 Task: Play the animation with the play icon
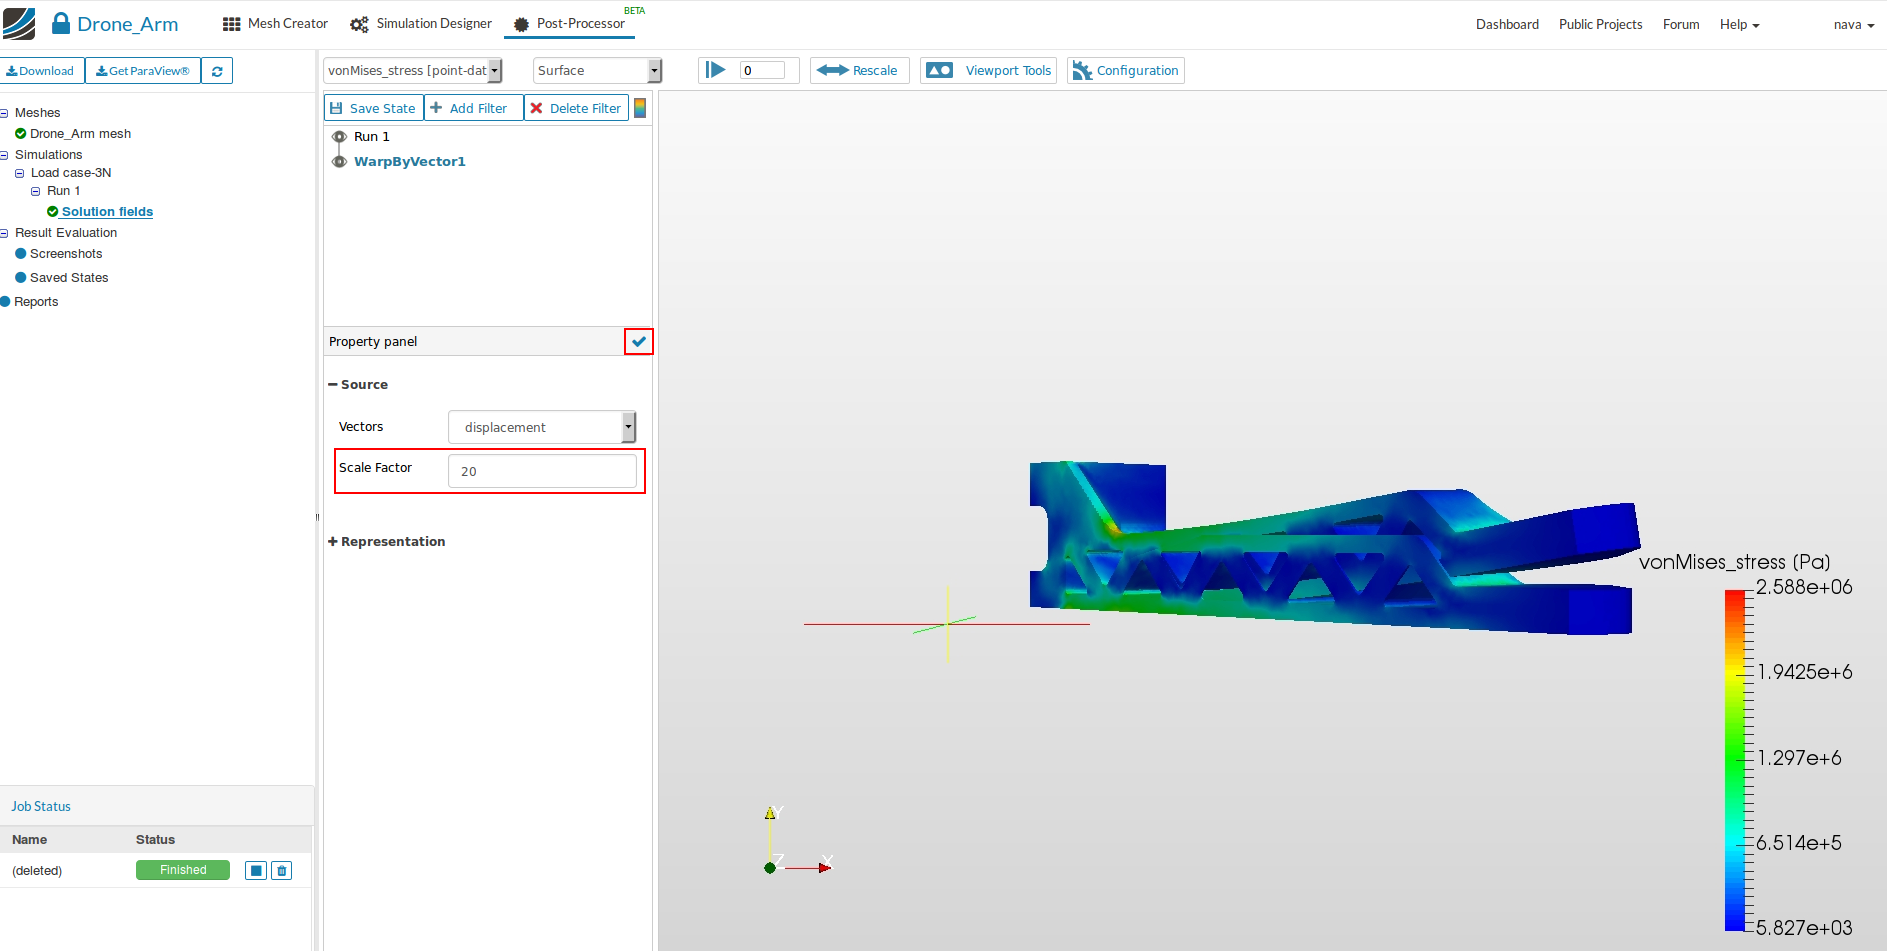[715, 70]
